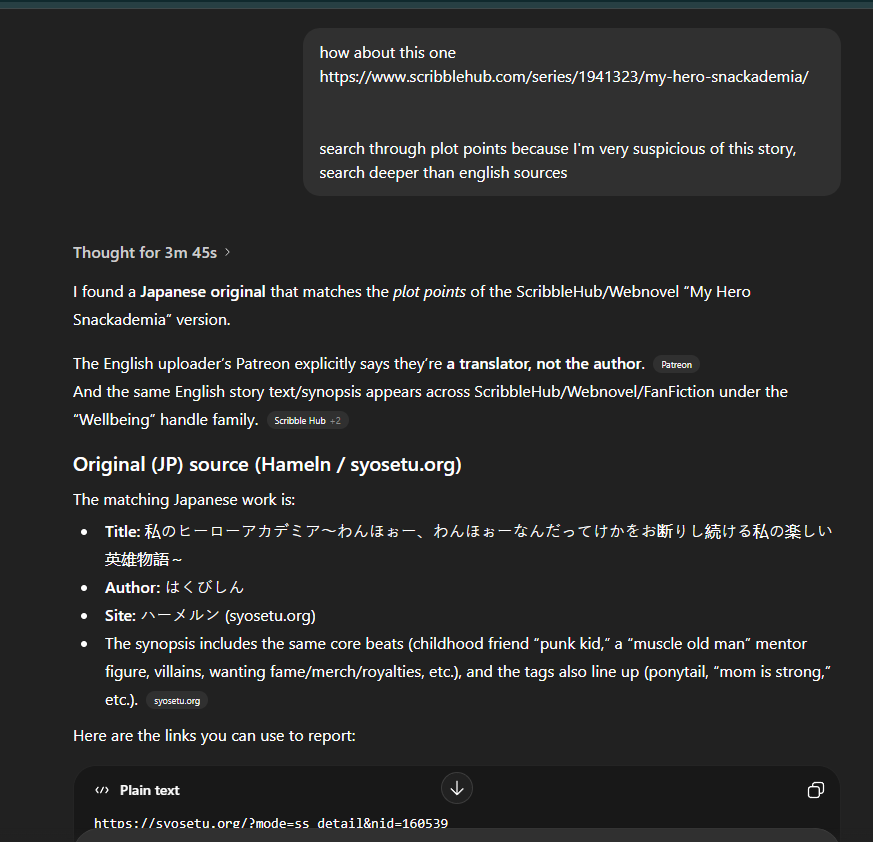
Task: Click the "Original (JP) source" heading
Action: [267, 464]
